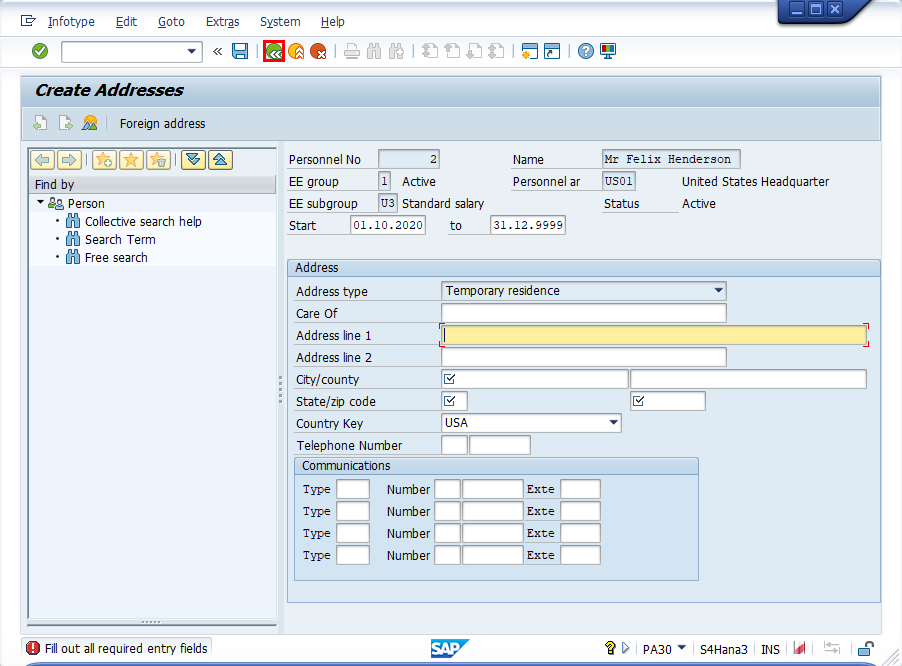Click the blue Help question mark icon
Viewport: 902px width, 666px height.
[586, 51]
